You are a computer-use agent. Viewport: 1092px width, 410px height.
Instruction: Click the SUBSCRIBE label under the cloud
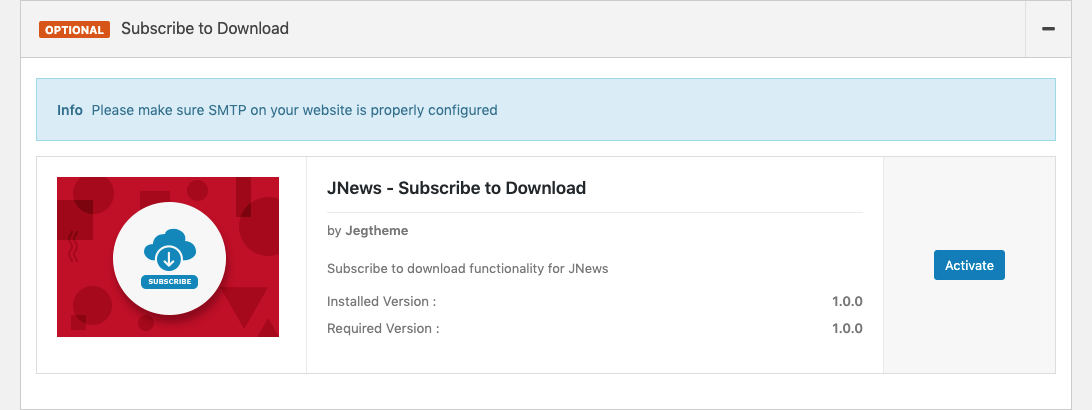169,282
